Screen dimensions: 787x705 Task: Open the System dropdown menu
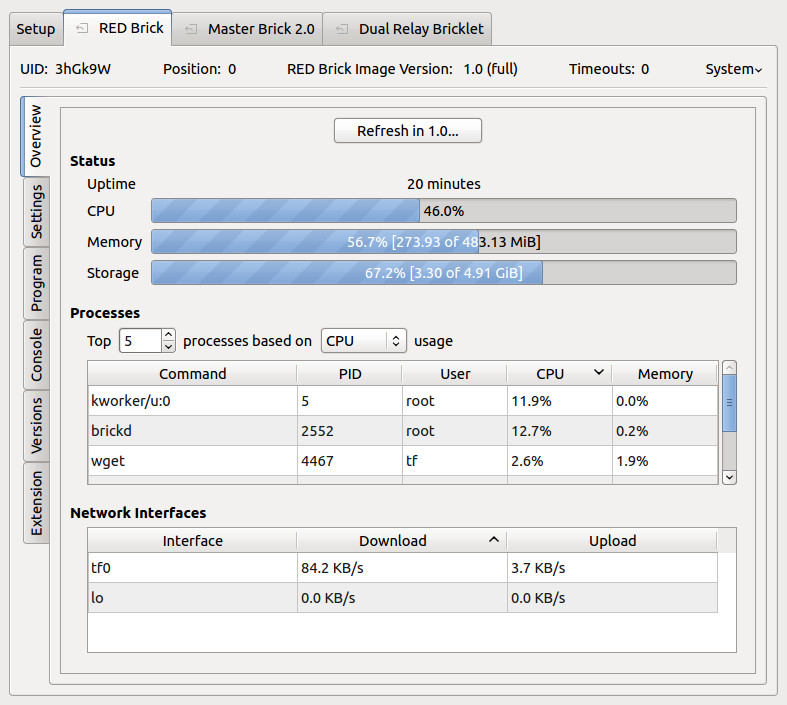click(x=733, y=69)
